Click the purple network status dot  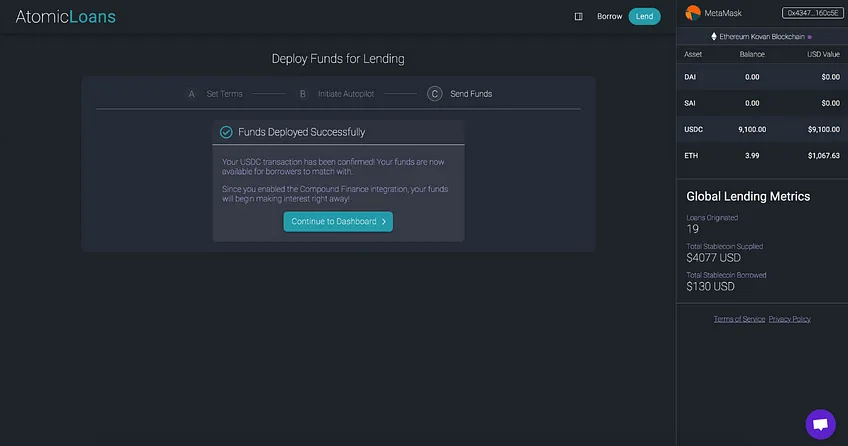tap(810, 37)
